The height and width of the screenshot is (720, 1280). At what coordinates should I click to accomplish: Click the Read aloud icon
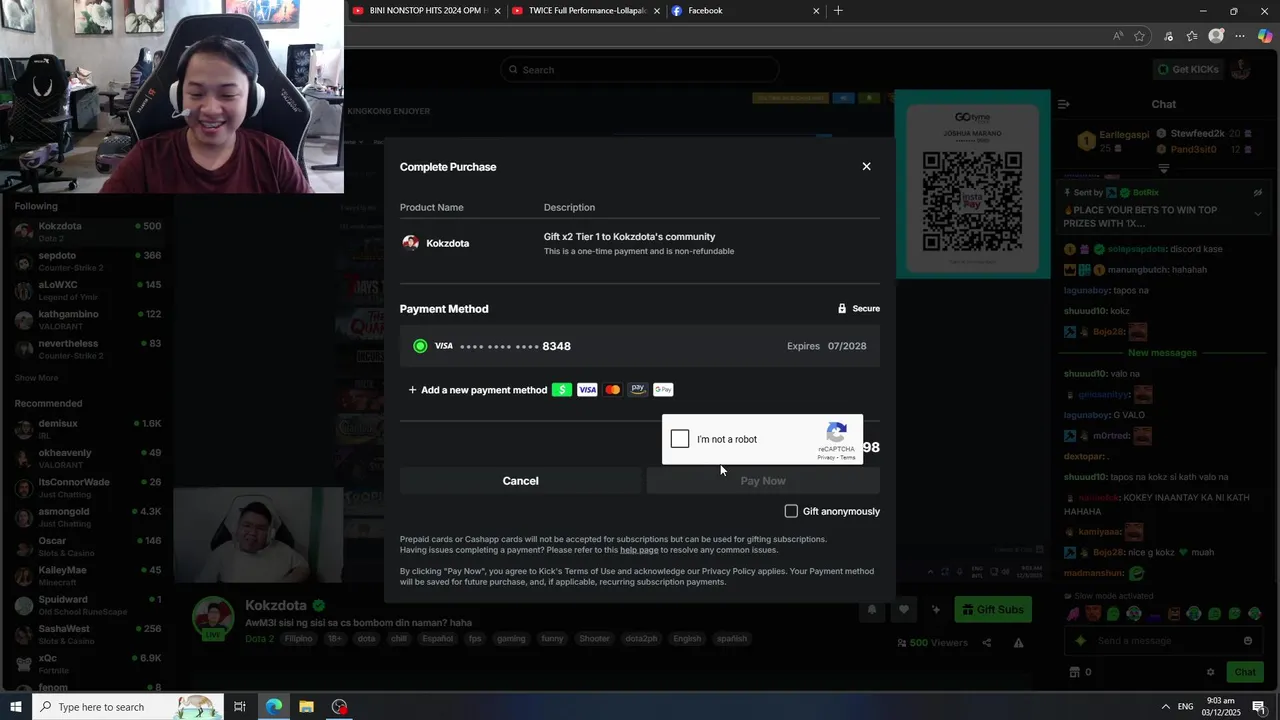click(x=1118, y=36)
